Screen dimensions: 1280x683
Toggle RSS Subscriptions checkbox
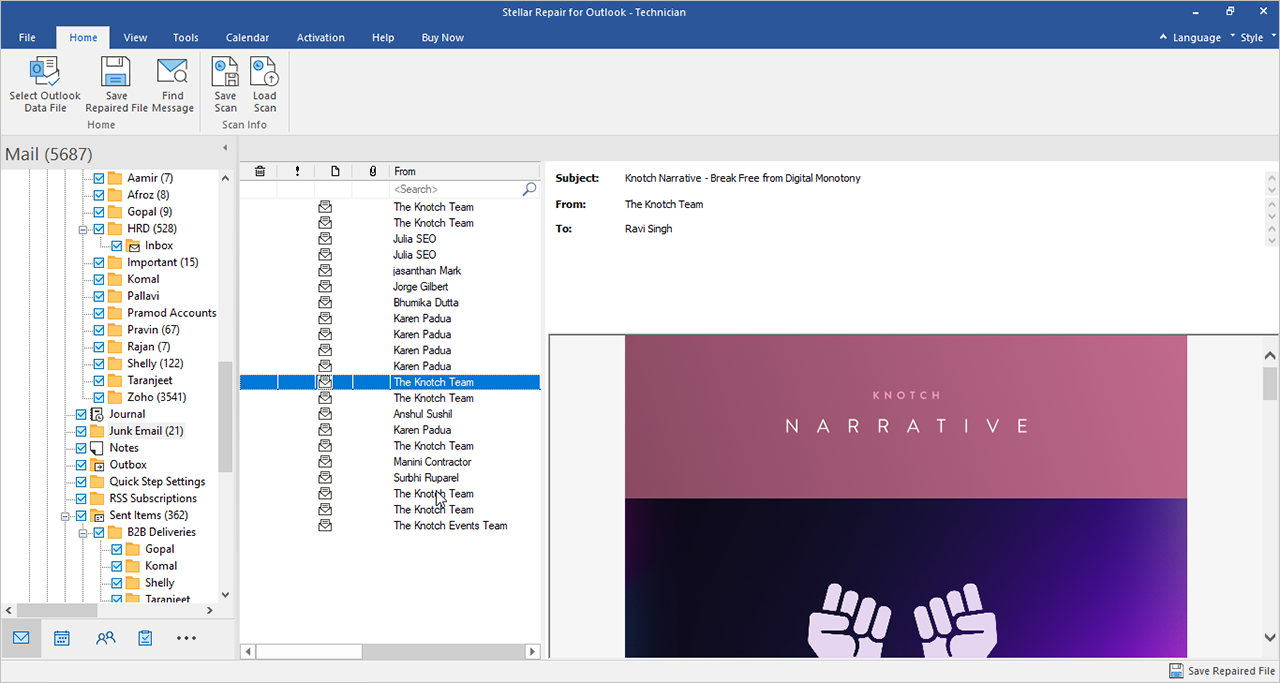click(x=81, y=498)
